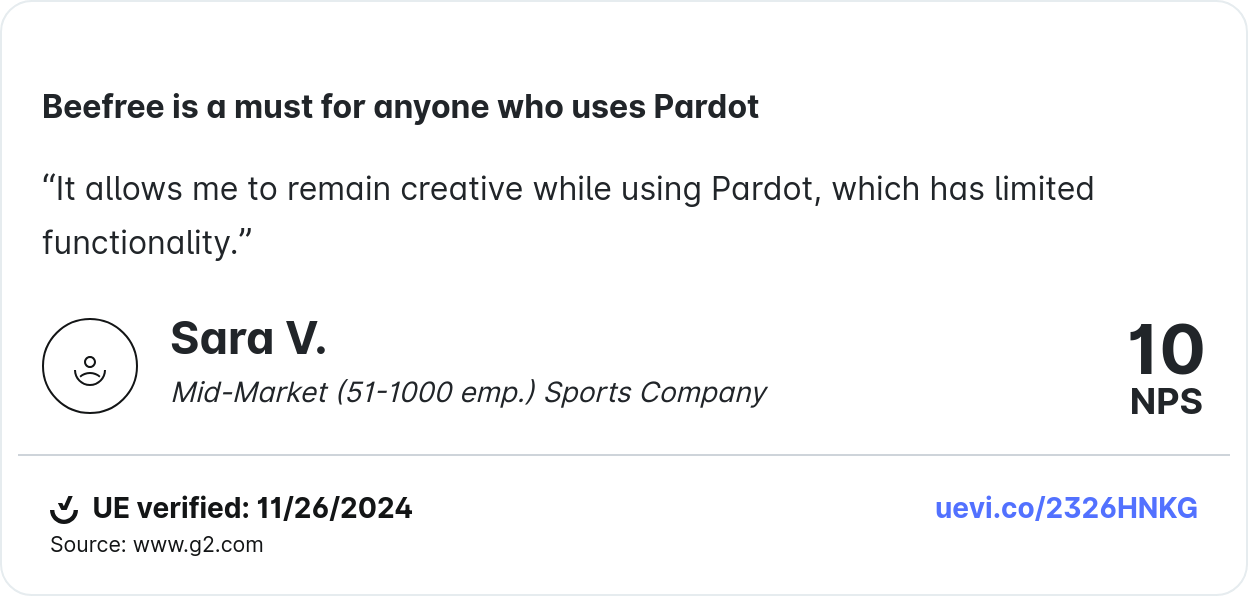This screenshot has width=1248, height=596.
Task: Click the opening quotation mark before It
Action: (48, 187)
